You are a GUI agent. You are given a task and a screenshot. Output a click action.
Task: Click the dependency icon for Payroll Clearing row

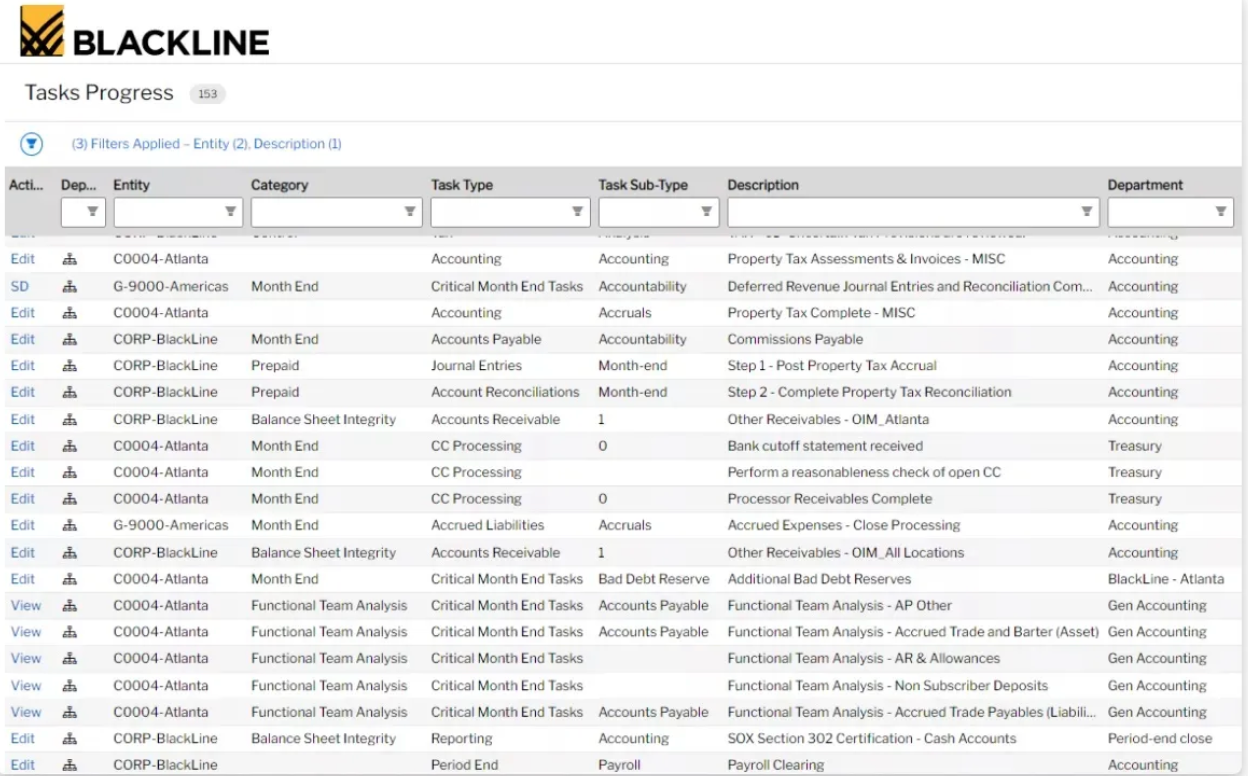point(70,765)
